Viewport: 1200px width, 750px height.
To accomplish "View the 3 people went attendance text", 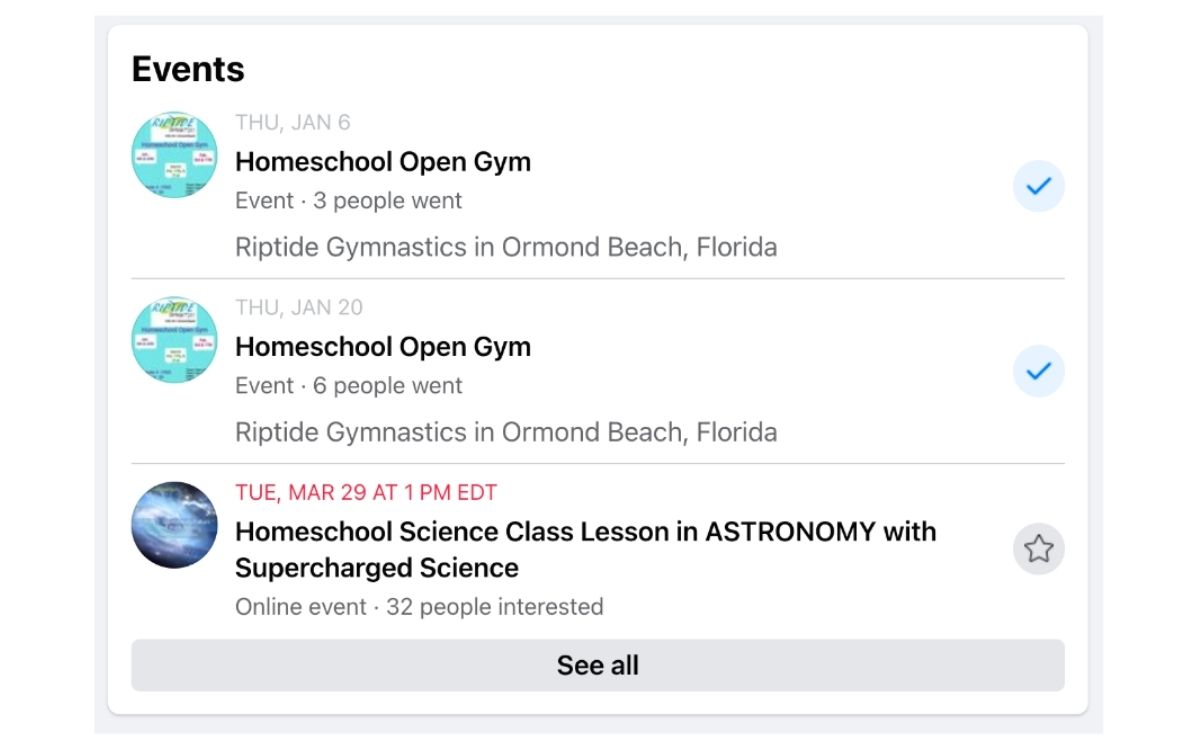I will pos(388,201).
